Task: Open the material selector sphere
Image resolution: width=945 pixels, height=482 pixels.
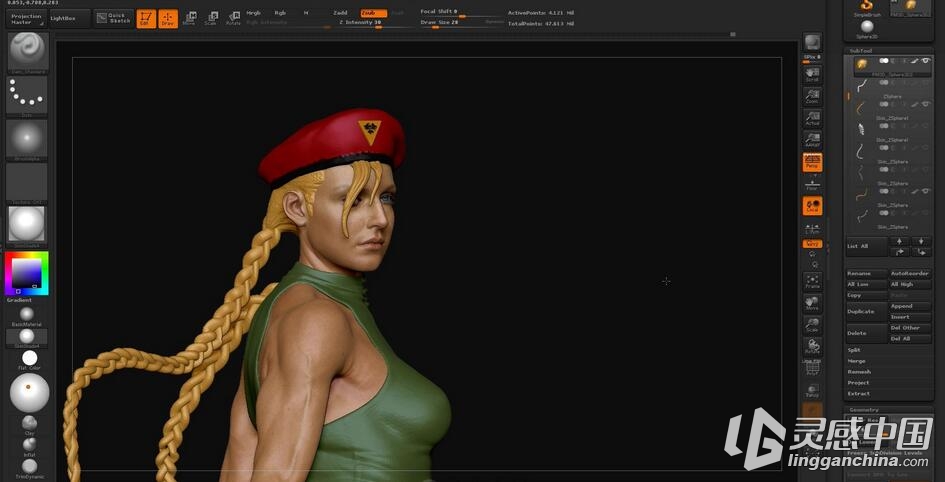Action: point(27,226)
